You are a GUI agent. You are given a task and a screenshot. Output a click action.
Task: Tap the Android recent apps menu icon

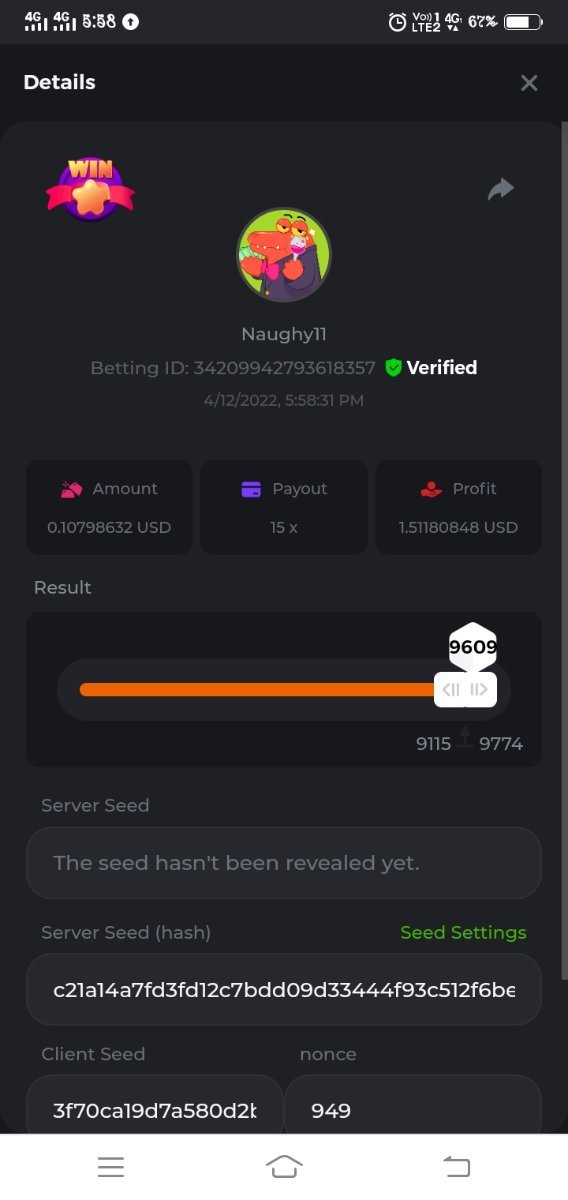[111, 1166]
